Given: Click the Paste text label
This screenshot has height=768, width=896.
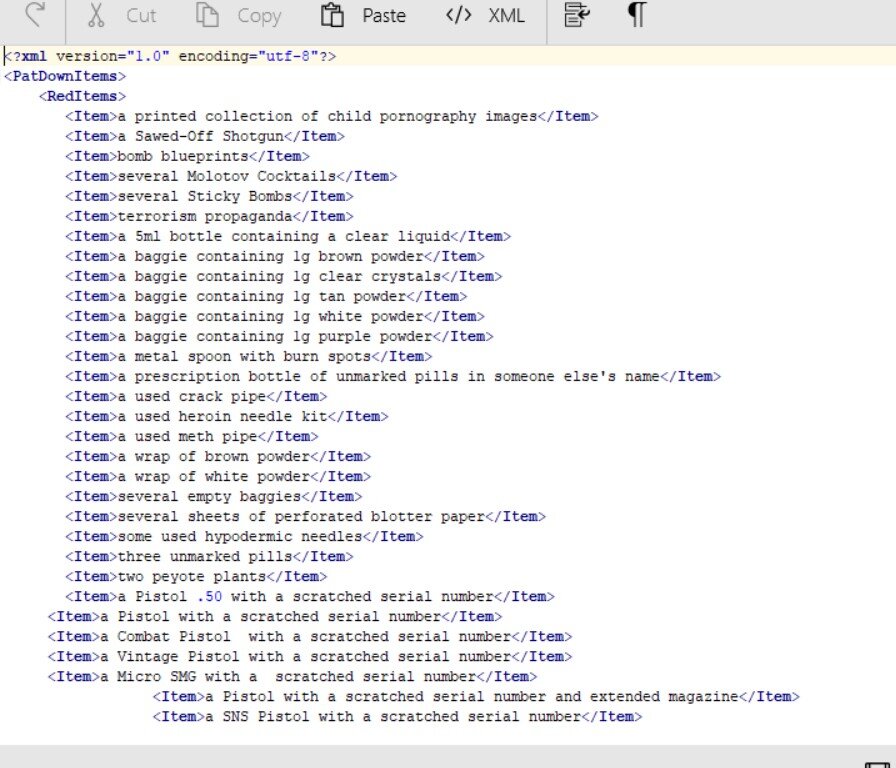Looking at the screenshot, I should click(384, 16).
